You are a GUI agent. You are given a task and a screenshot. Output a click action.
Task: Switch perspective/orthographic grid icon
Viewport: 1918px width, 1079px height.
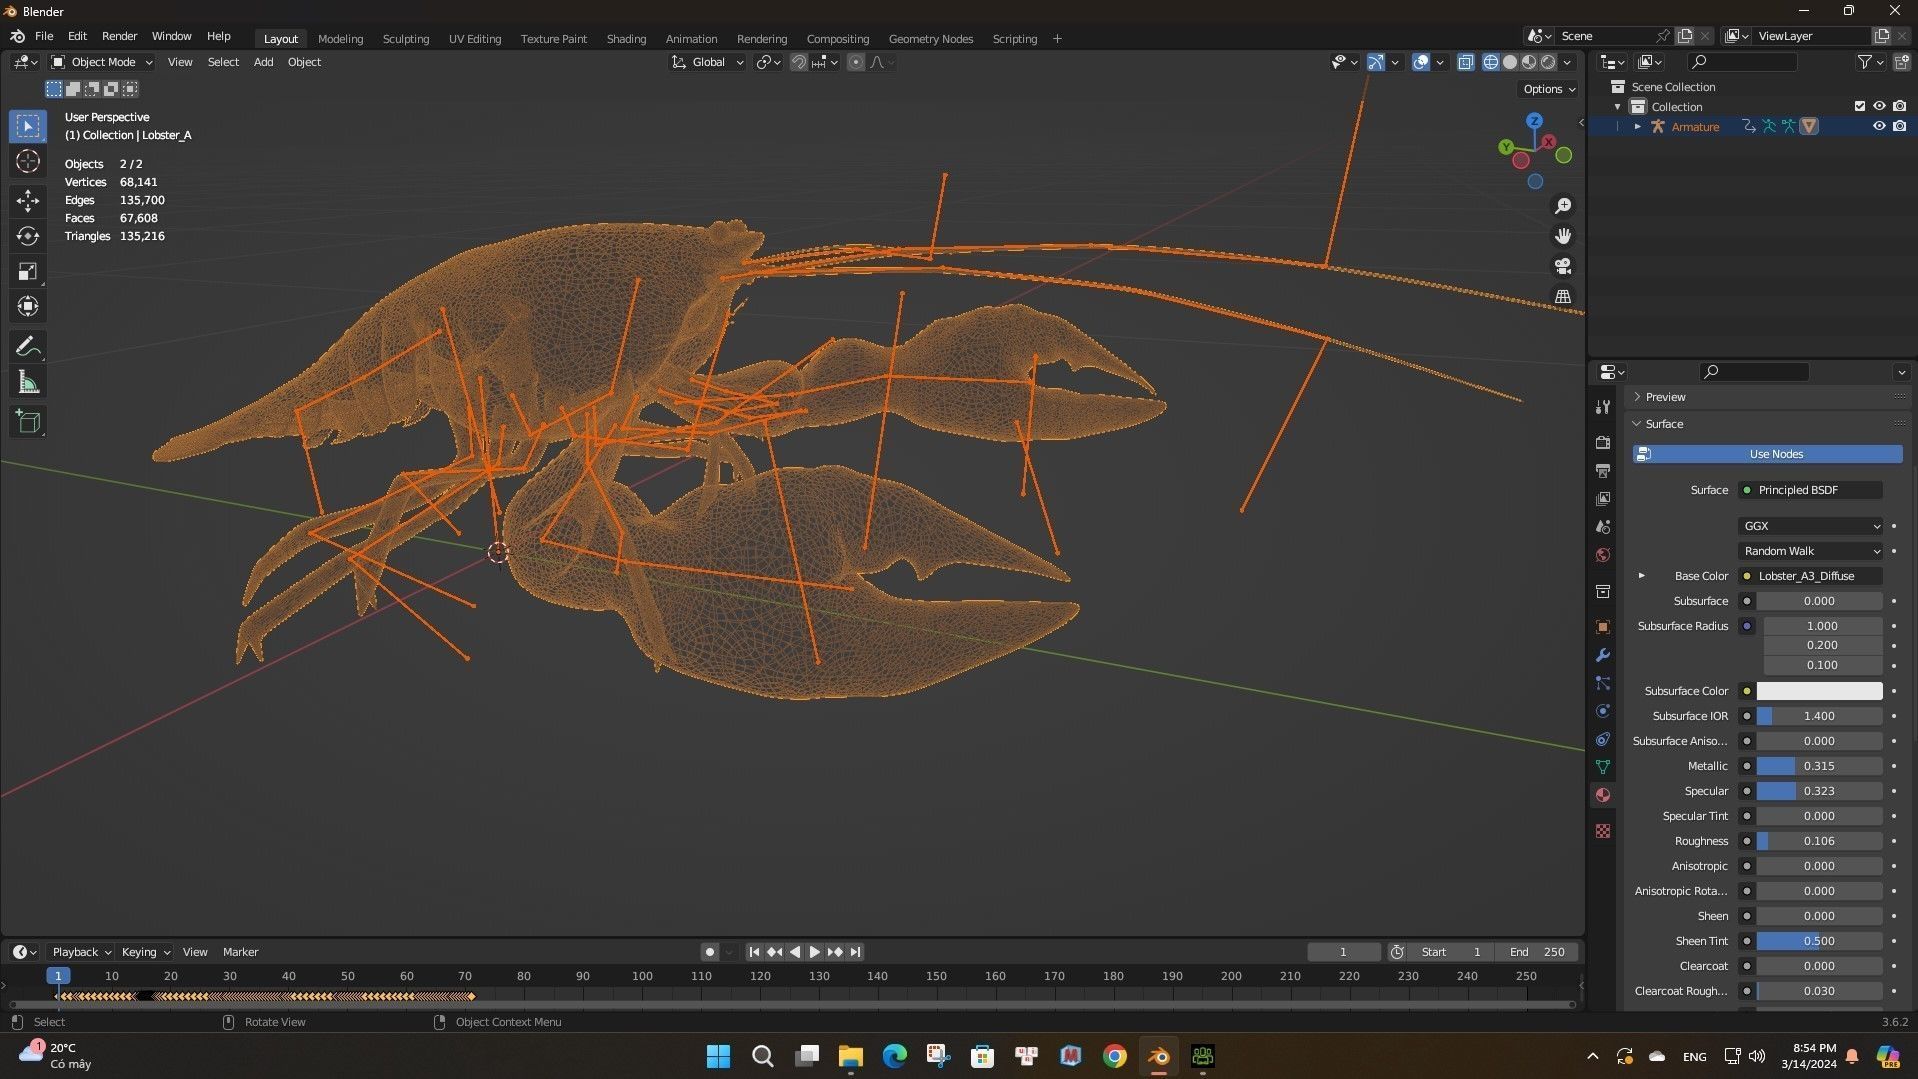point(1562,297)
